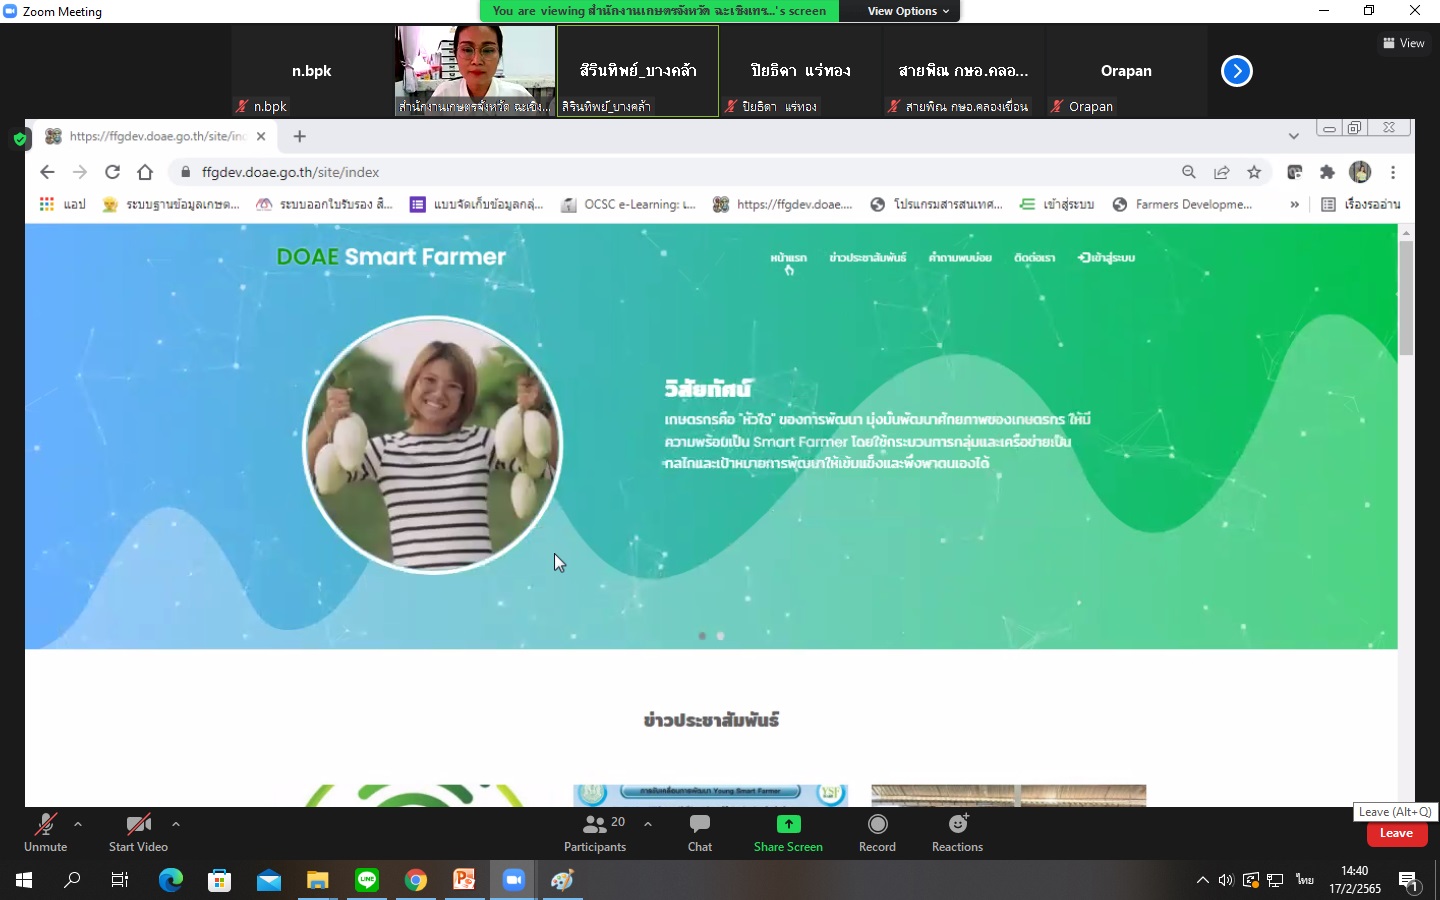Show next participants with blue arrow
1440x900 pixels.
tap(1236, 71)
